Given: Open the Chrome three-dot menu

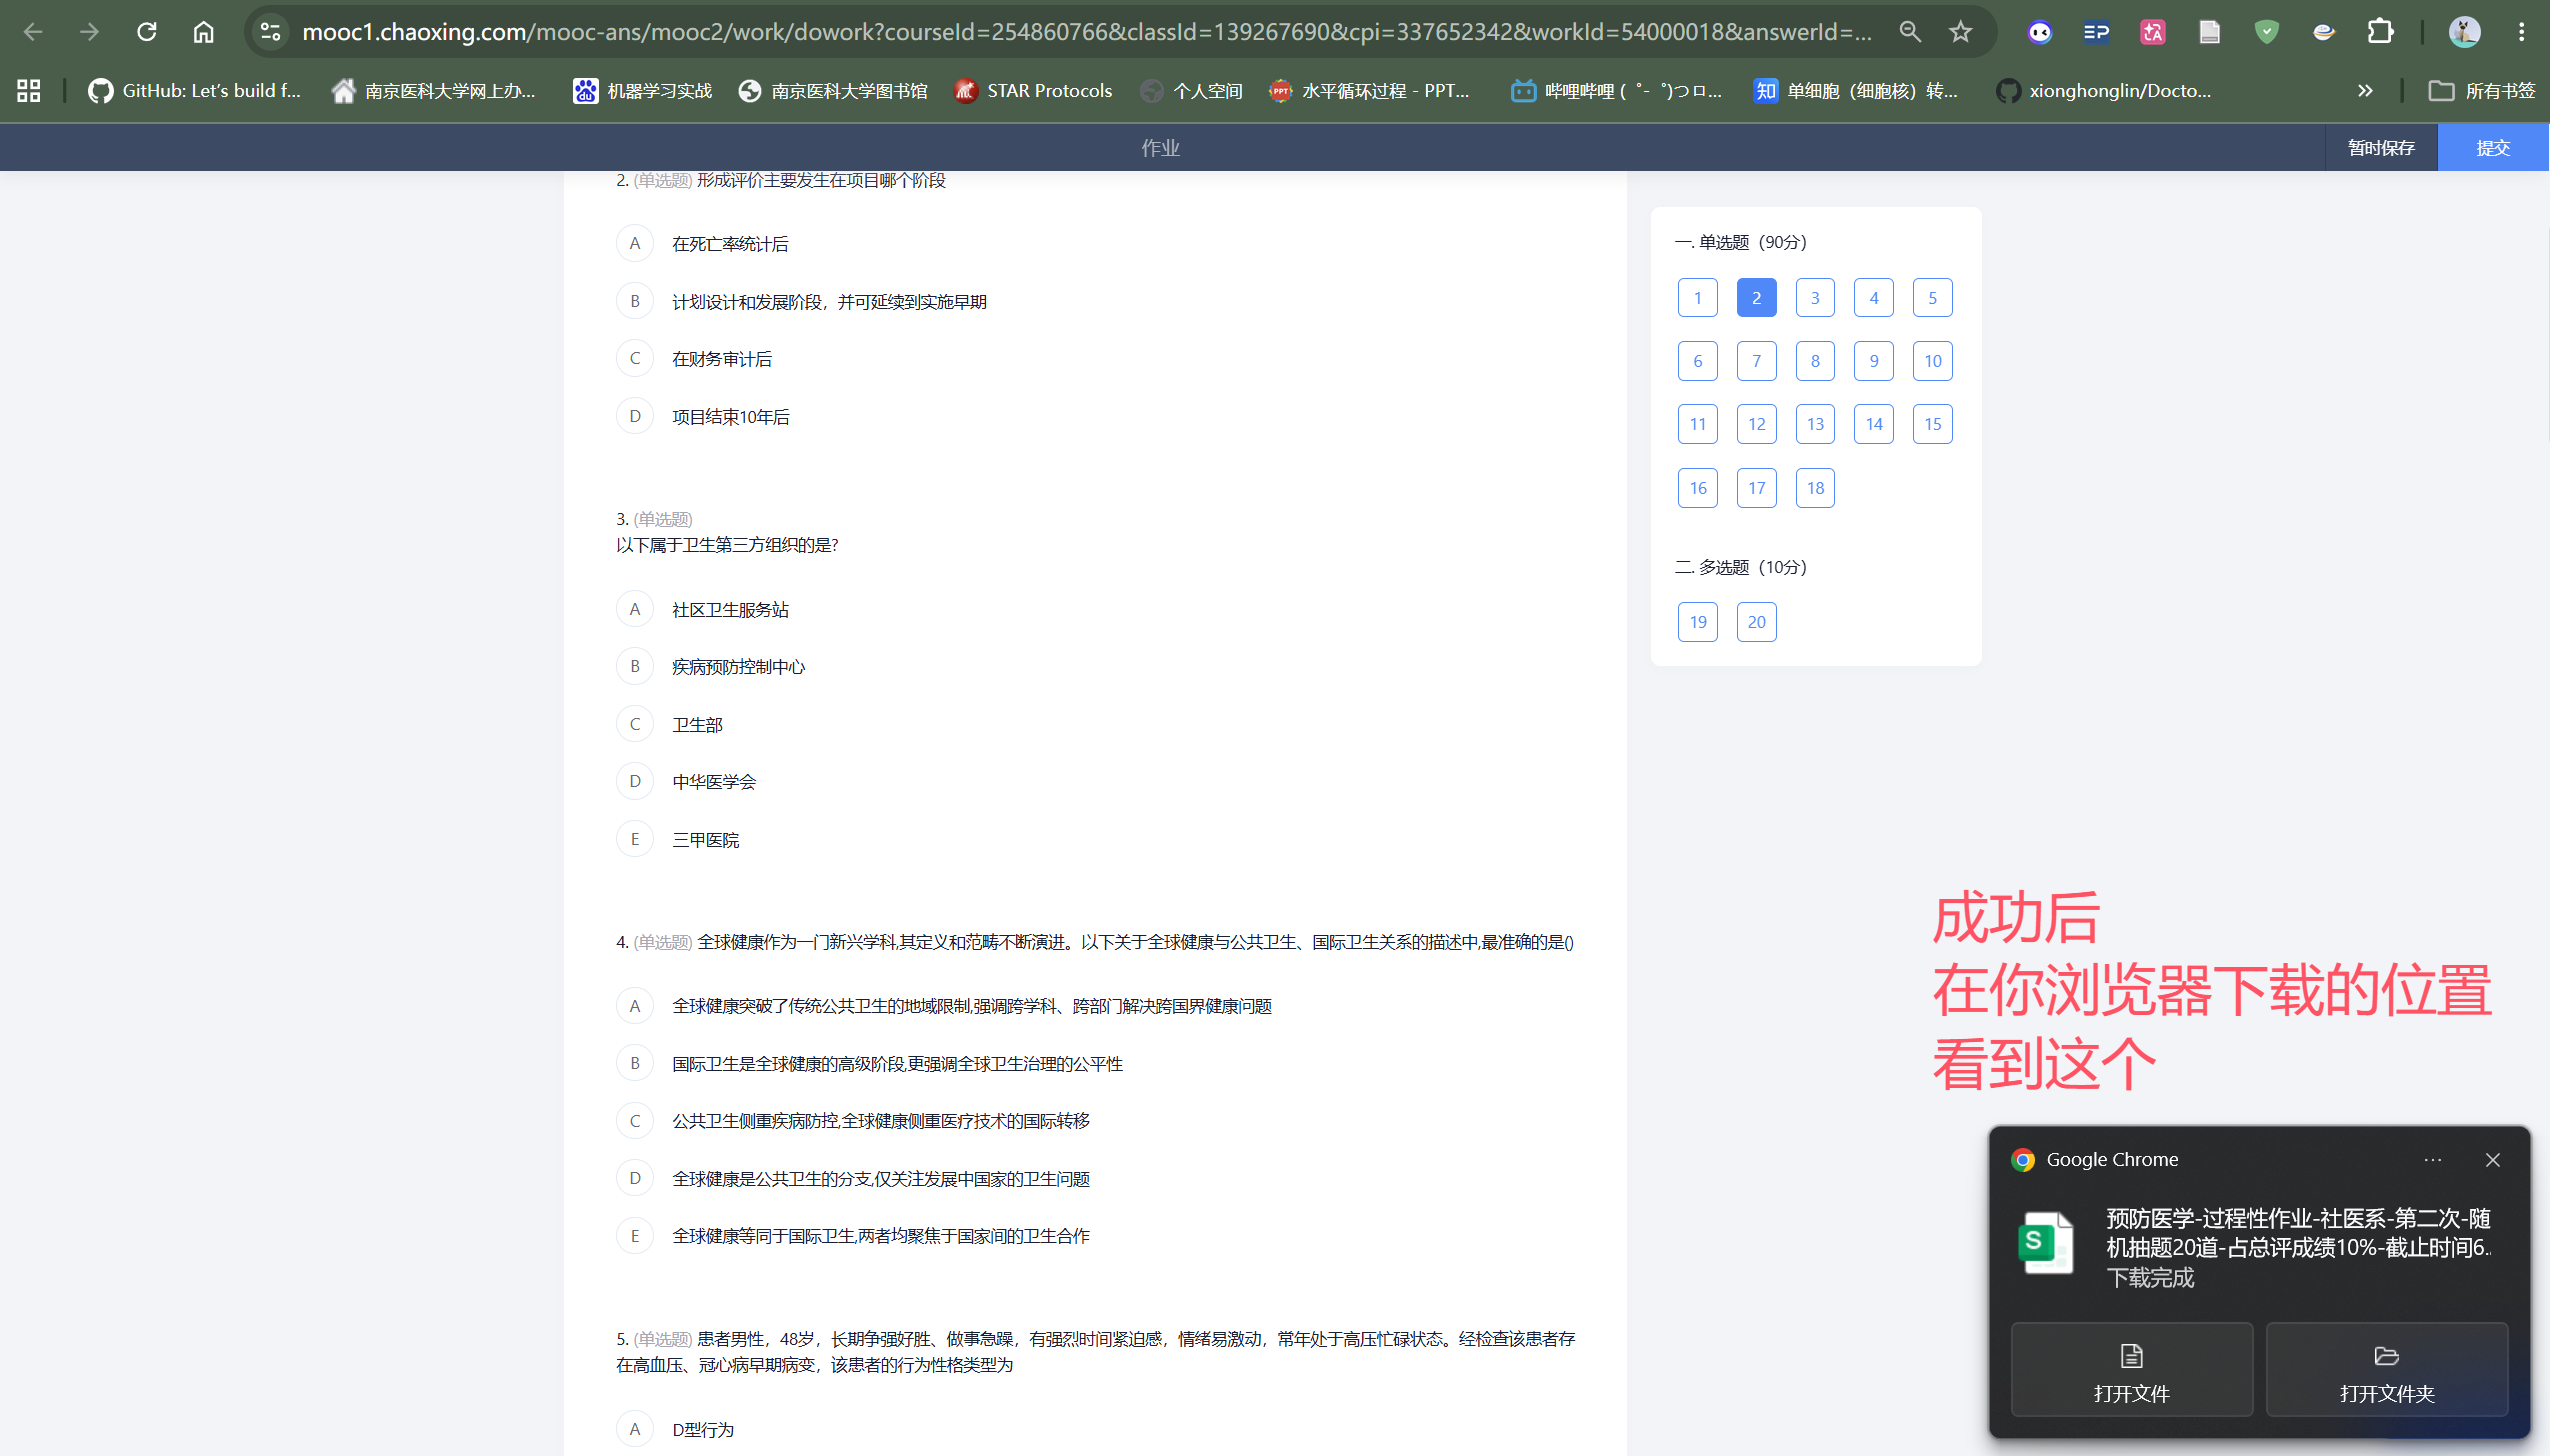Looking at the screenshot, I should pos(2522,32).
